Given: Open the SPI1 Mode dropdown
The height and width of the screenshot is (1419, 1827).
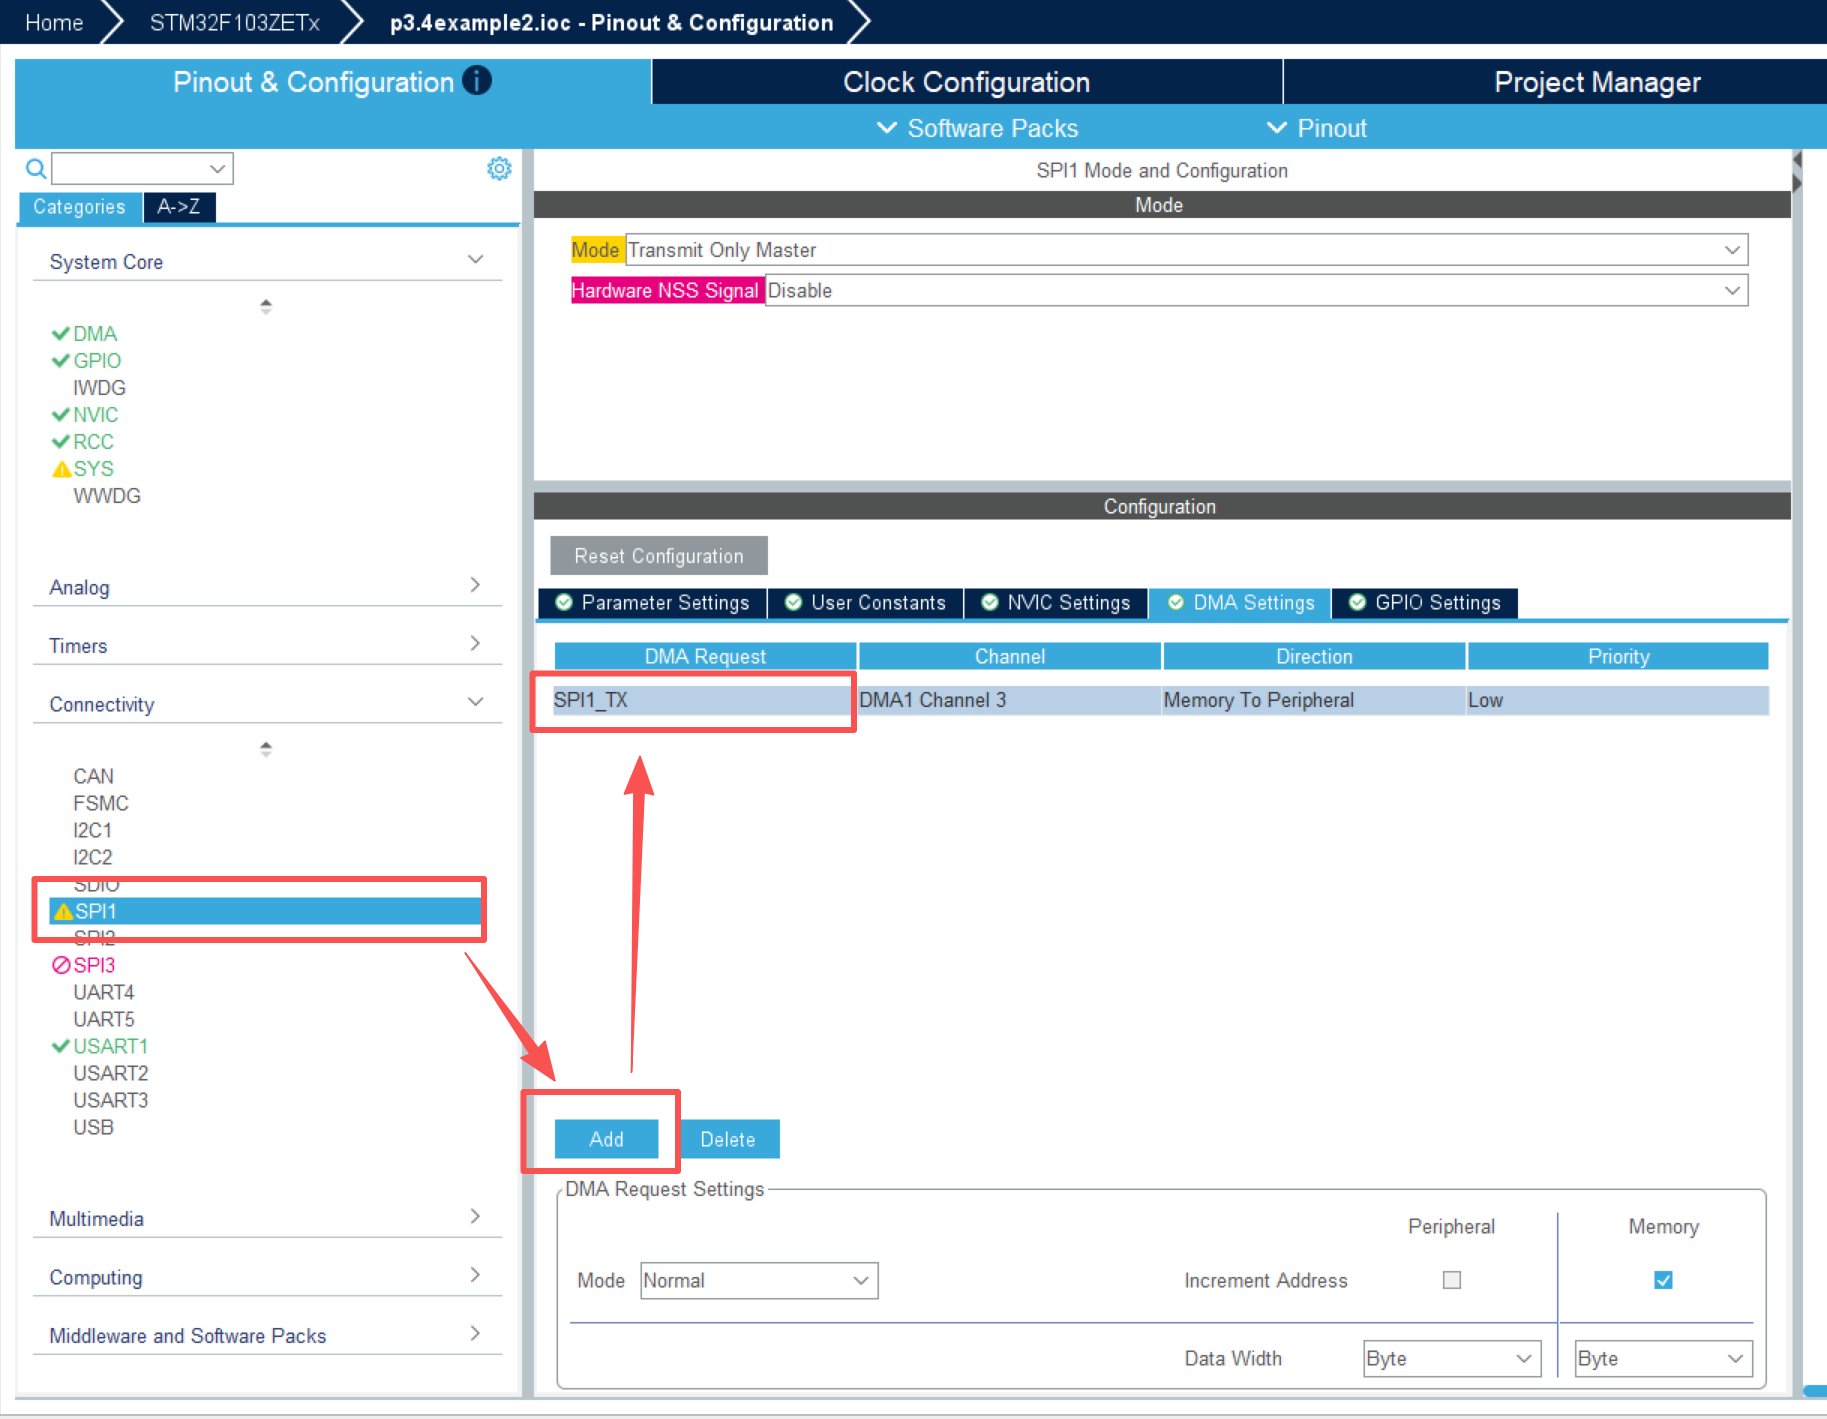Looking at the screenshot, I should (1186, 250).
